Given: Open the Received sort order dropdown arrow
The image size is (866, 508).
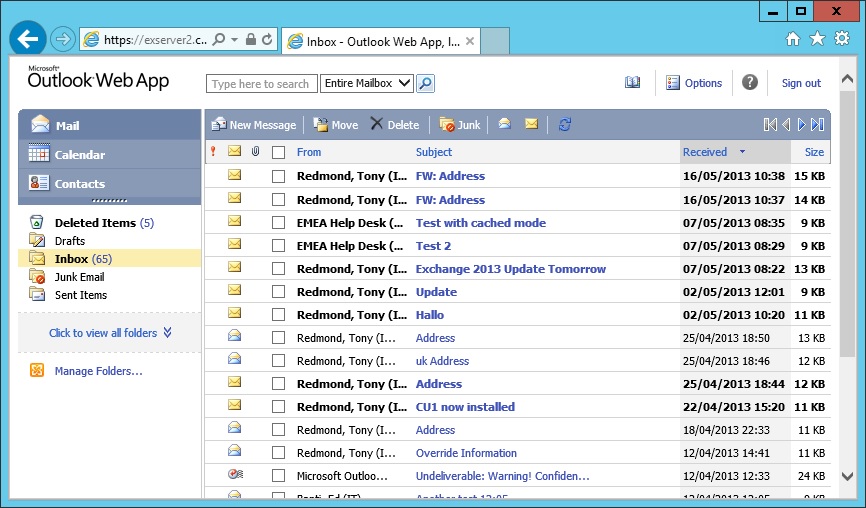Looking at the screenshot, I should (x=742, y=152).
